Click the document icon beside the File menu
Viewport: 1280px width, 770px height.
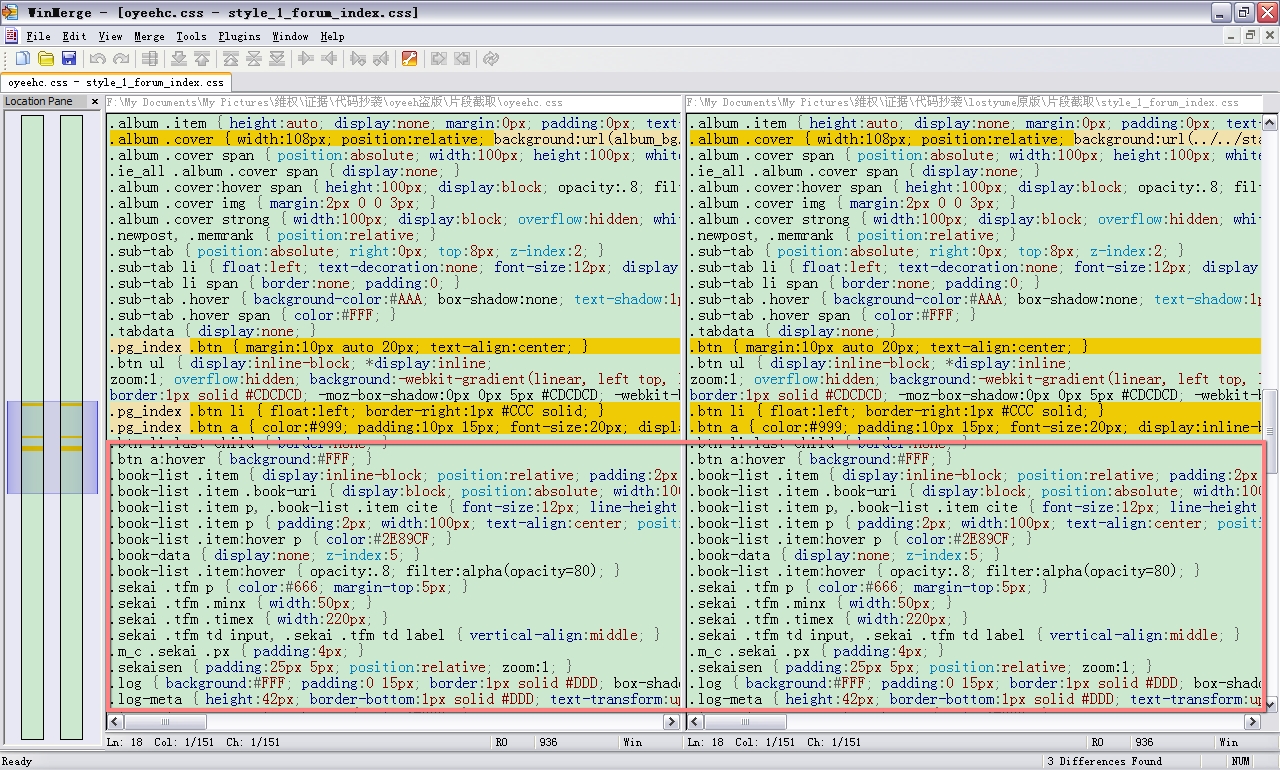tap(12, 36)
